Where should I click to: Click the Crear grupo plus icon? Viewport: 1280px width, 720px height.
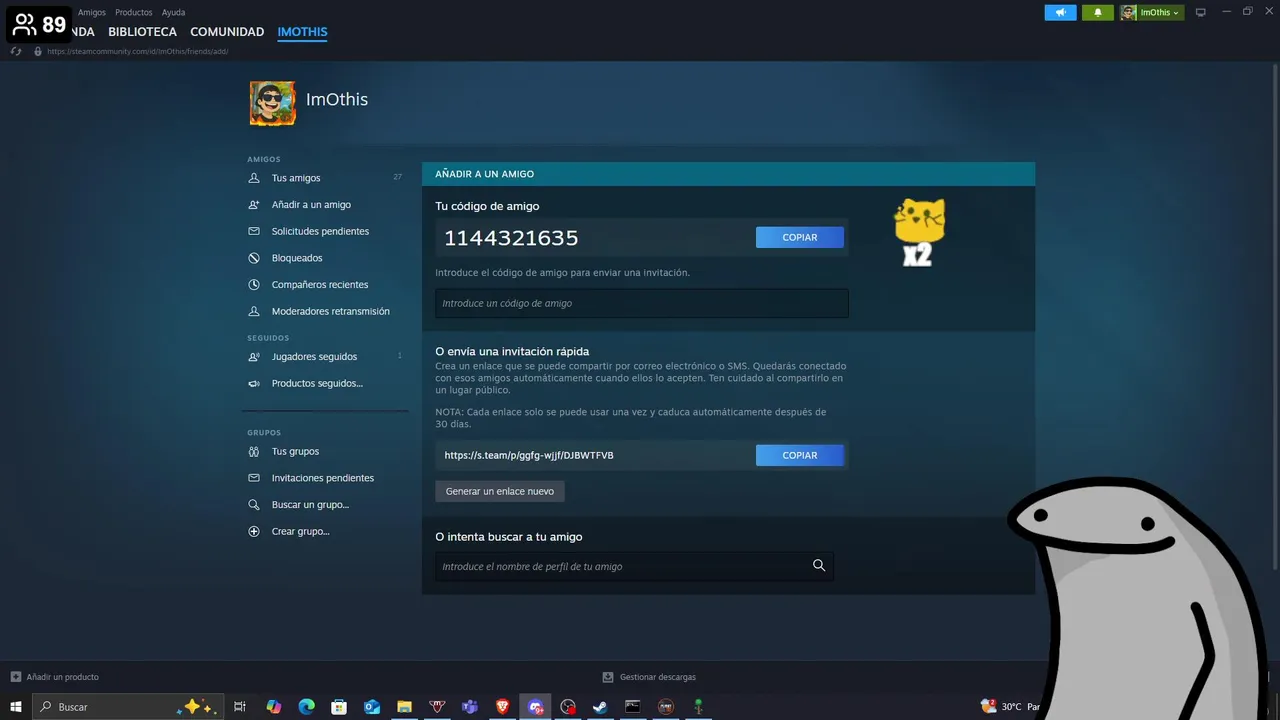[x=254, y=531]
